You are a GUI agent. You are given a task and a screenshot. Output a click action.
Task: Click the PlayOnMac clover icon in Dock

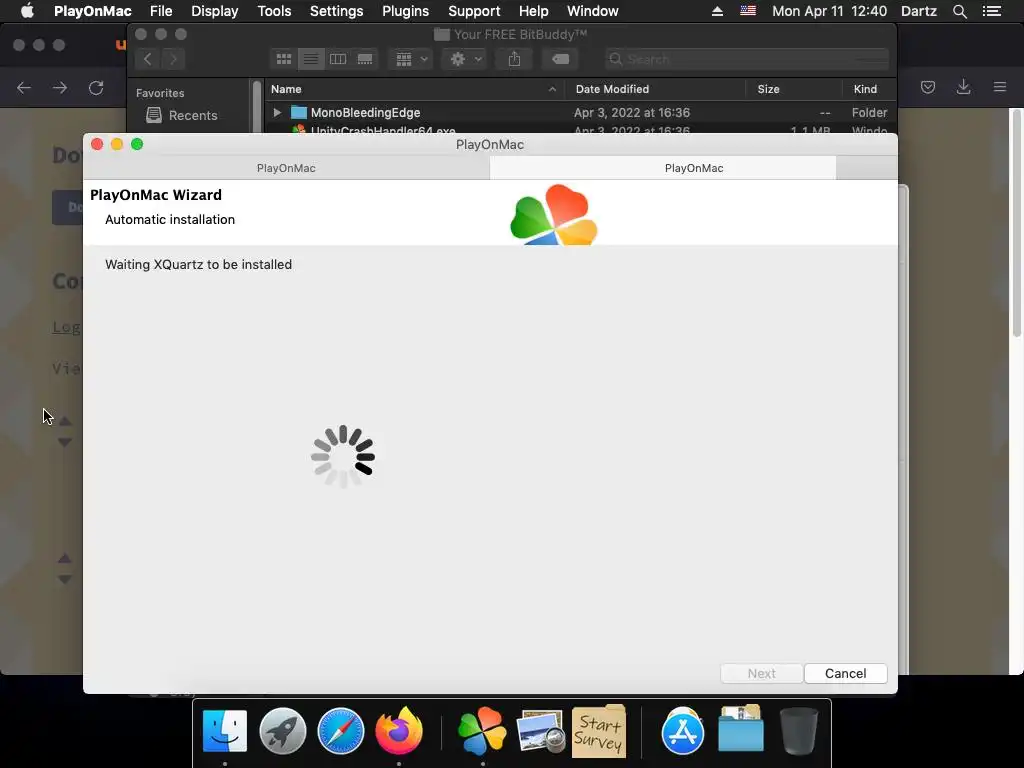coord(482,731)
